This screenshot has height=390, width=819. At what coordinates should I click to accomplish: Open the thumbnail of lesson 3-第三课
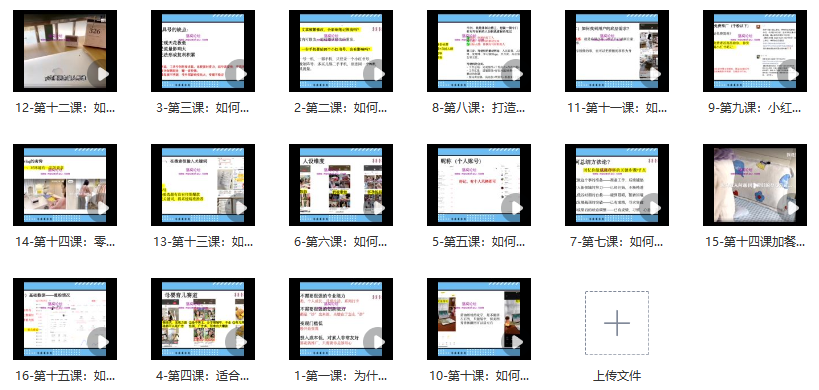pyautogui.click(x=203, y=51)
